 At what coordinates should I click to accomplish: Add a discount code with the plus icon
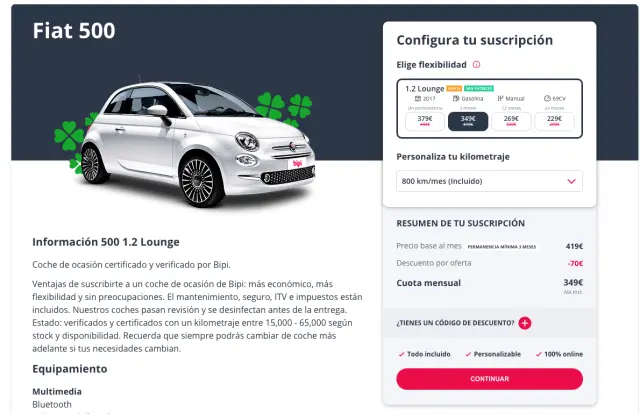[525, 323]
